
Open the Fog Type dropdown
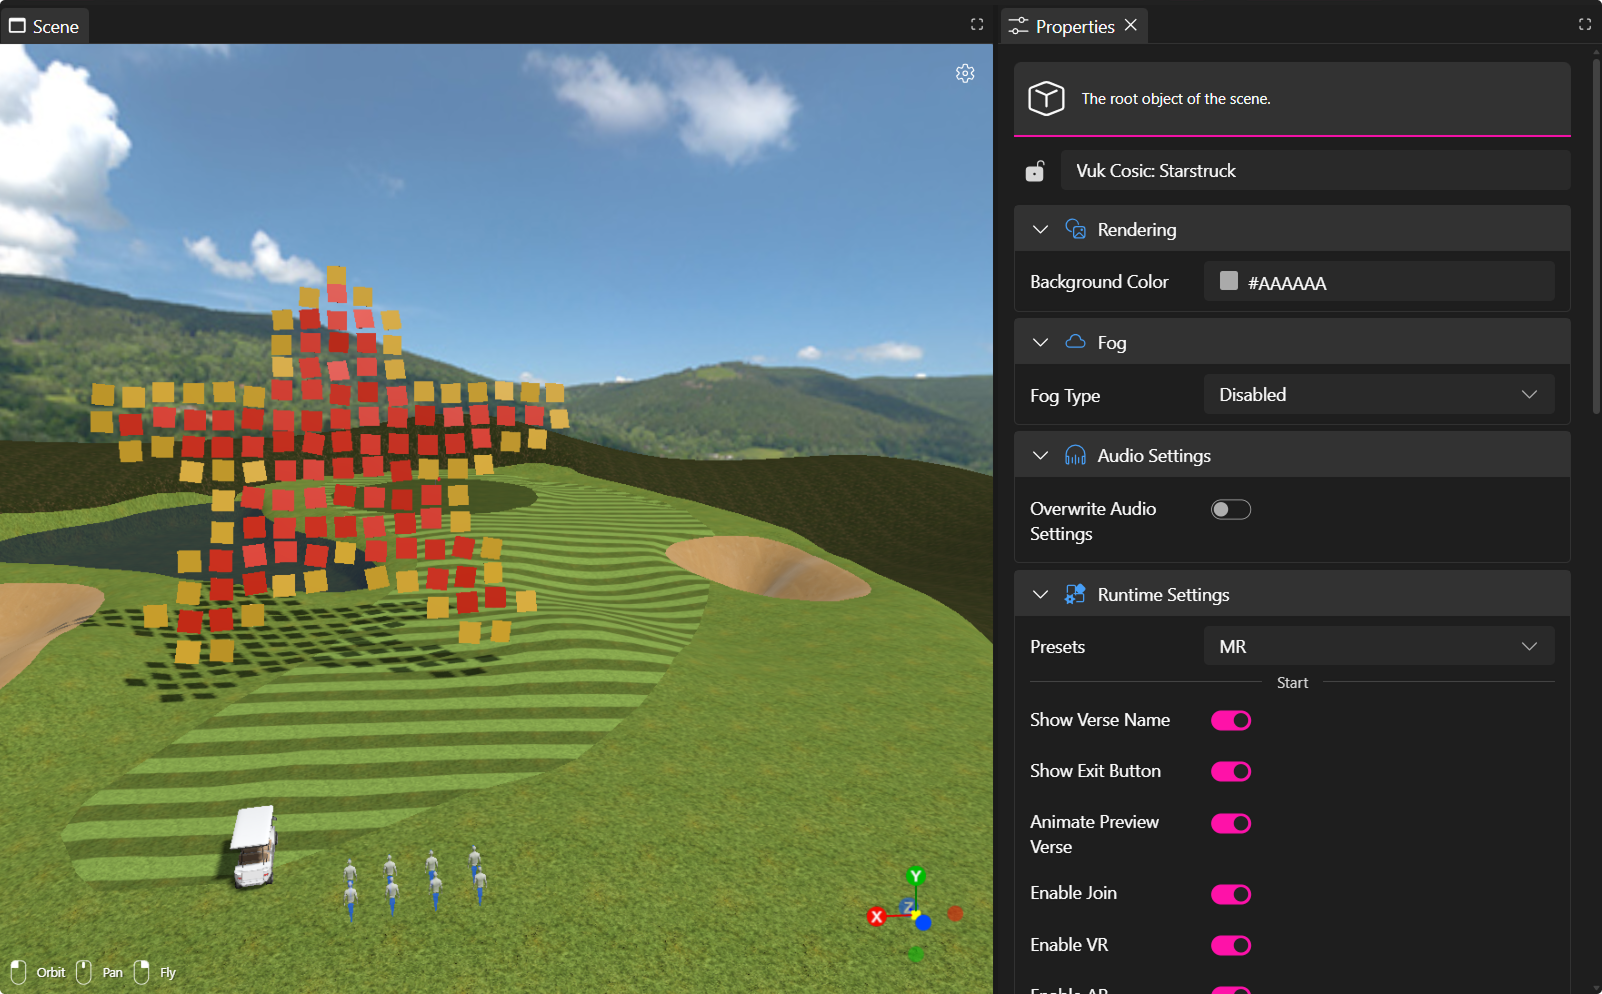point(1378,395)
